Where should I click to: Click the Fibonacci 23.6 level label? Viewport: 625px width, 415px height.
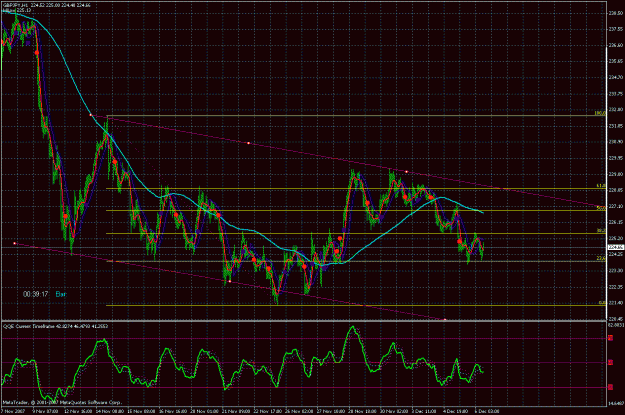click(601, 259)
